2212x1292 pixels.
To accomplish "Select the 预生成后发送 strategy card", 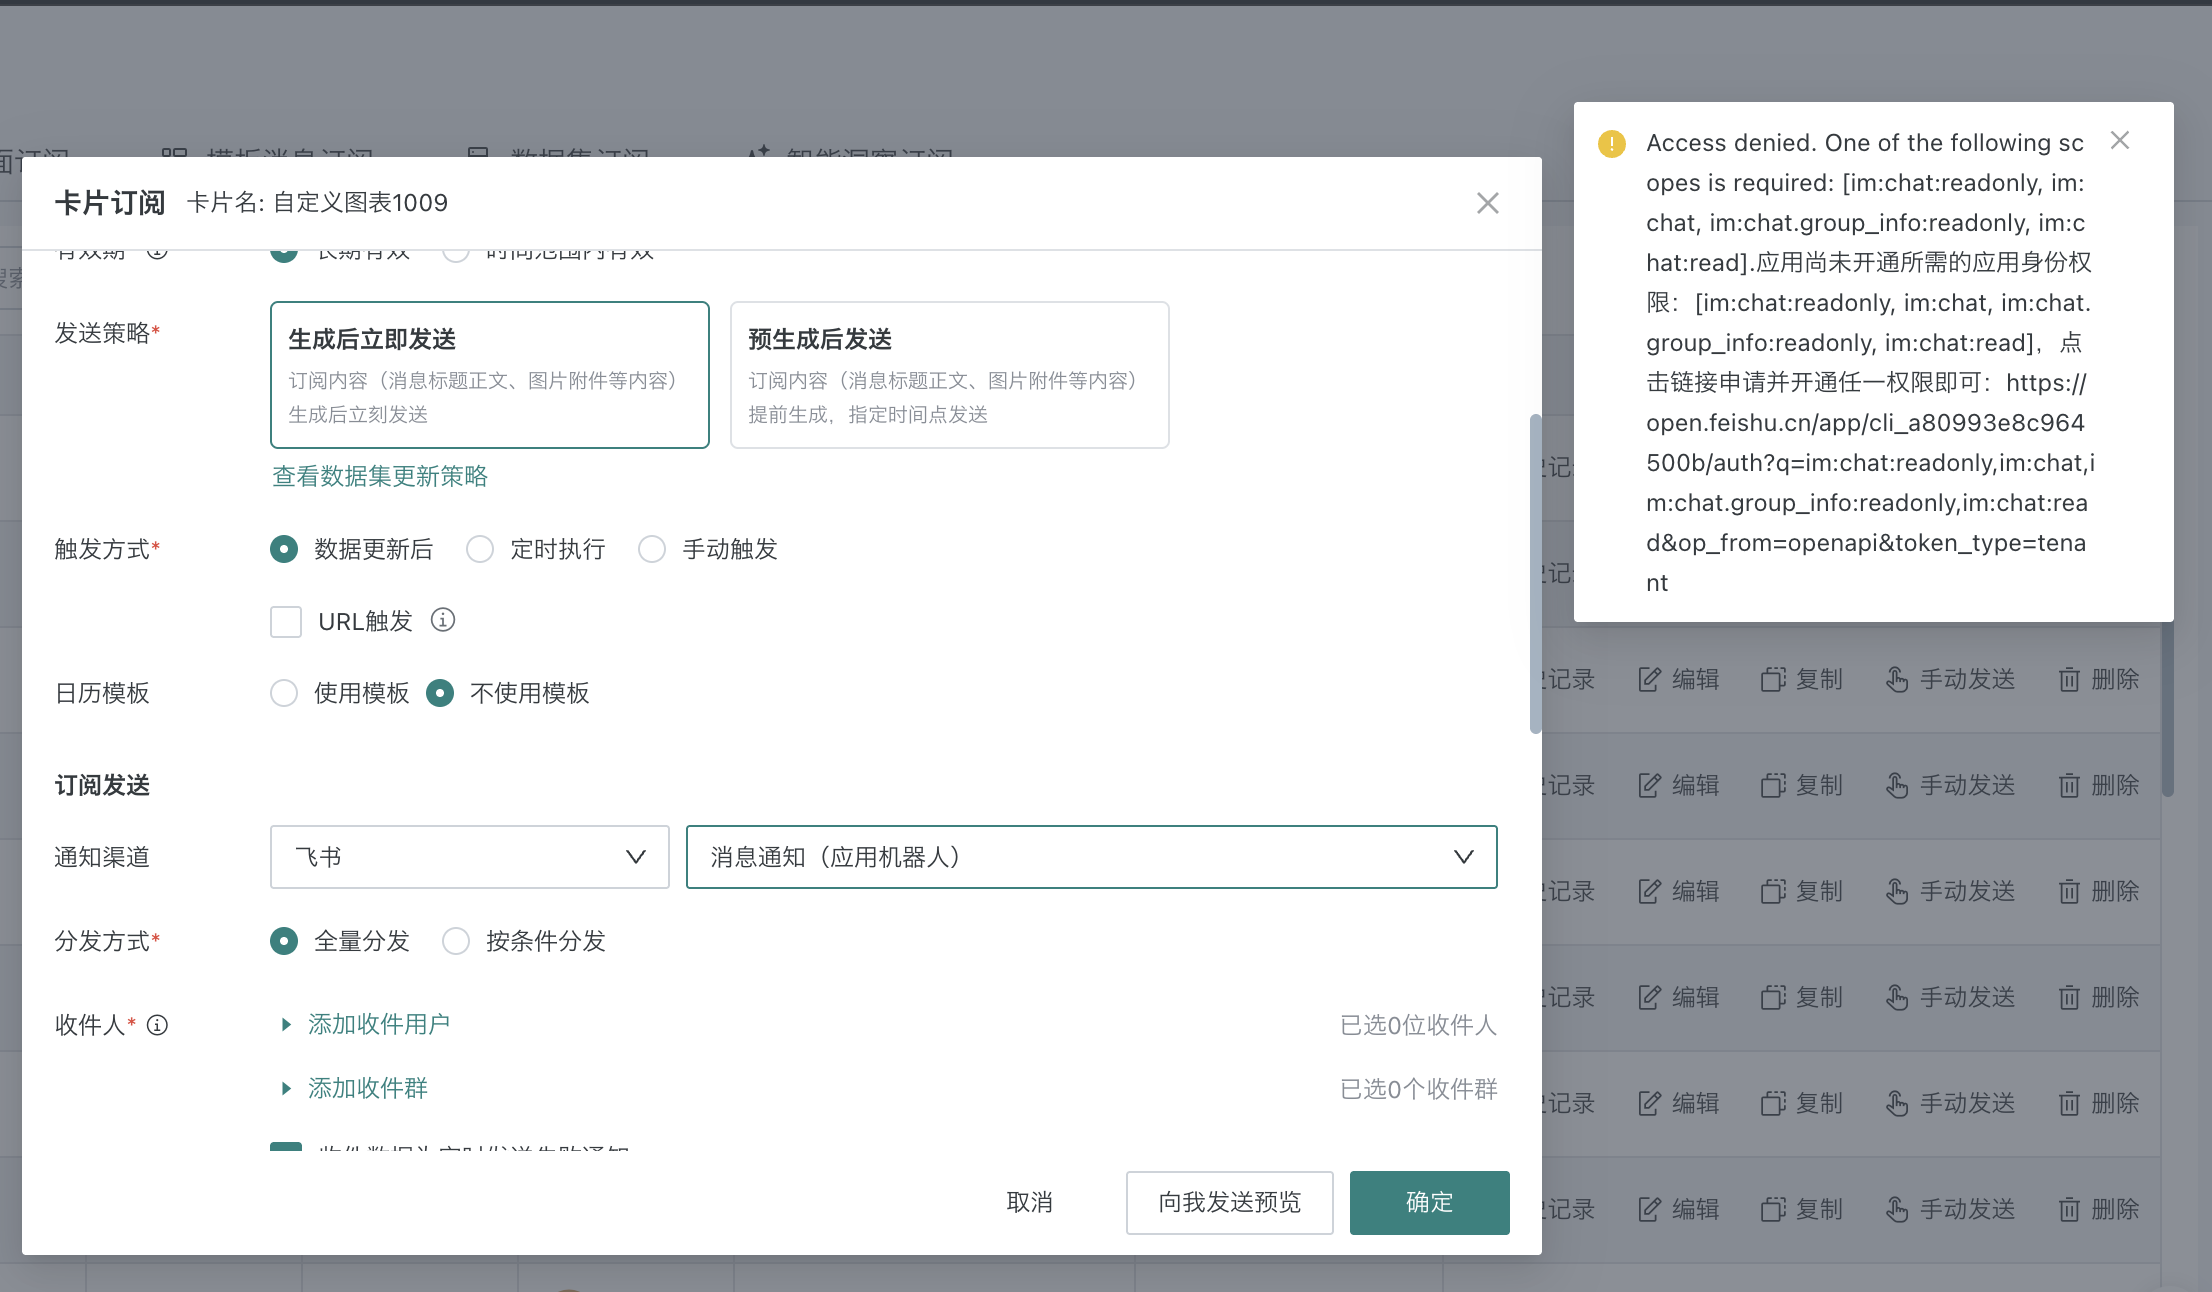I will (x=950, y=375).
